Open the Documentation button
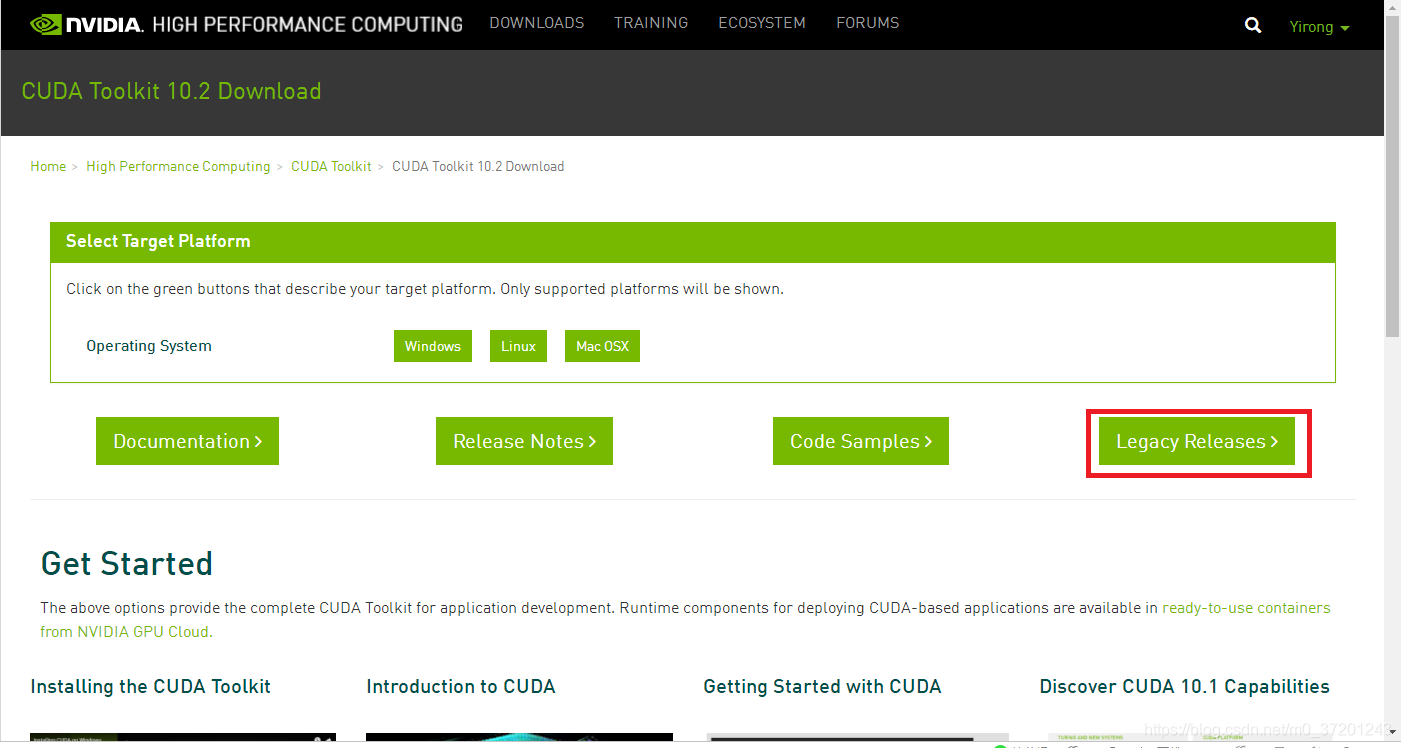Image resolution: width=1401 pixels, height=748 pixels. [x=187, y=441]
